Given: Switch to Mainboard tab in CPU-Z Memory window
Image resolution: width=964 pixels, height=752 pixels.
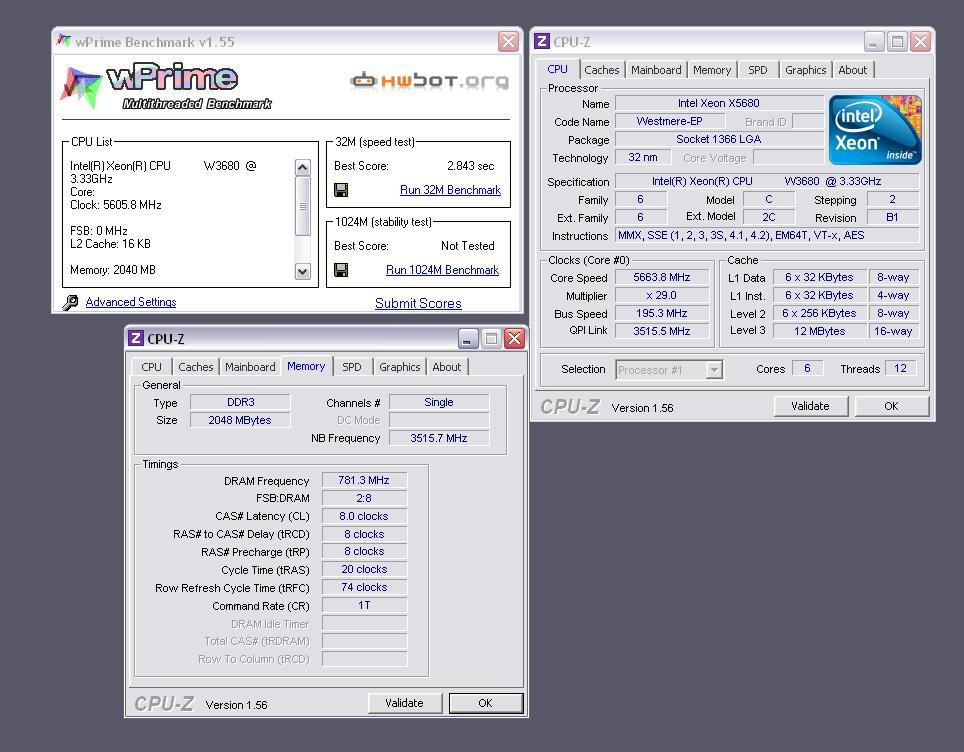Looking at the screenshot, I should (x=250, y=367).
